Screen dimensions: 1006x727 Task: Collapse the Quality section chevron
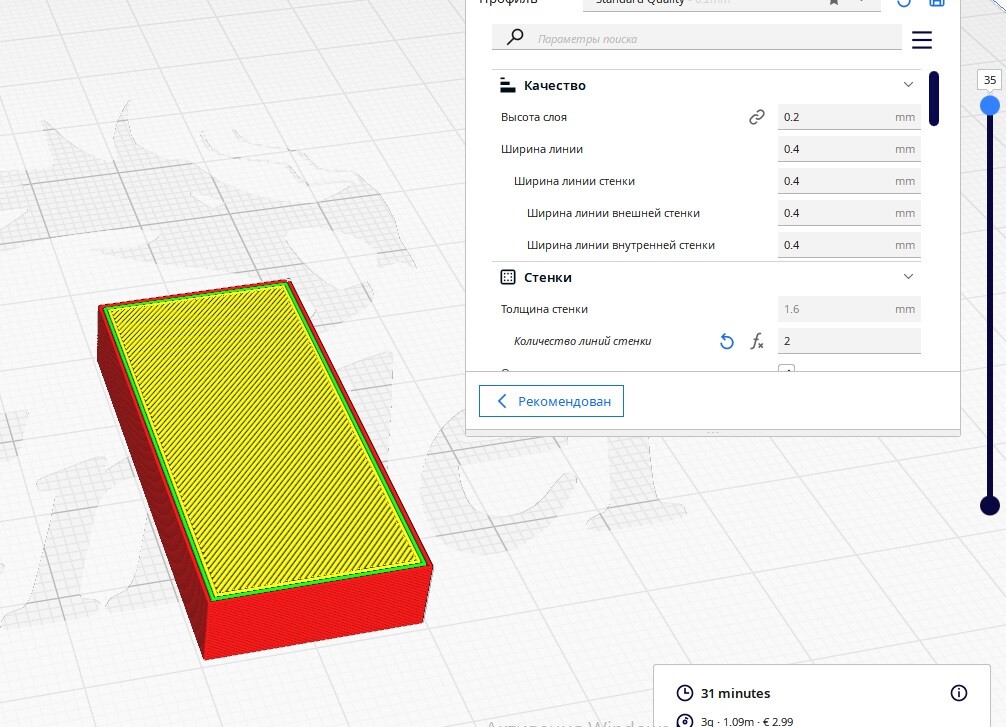coord(908,85)
